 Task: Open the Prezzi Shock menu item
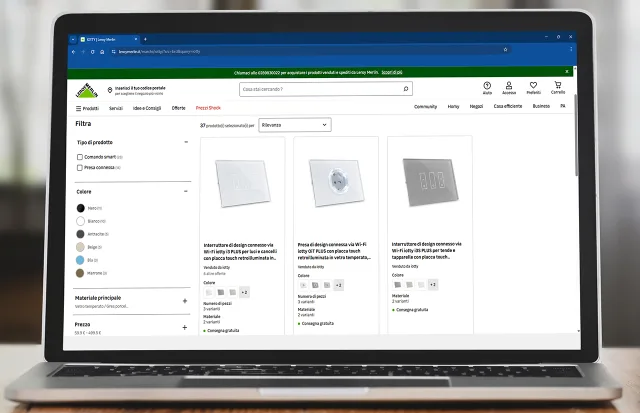[x=207, y=107]
